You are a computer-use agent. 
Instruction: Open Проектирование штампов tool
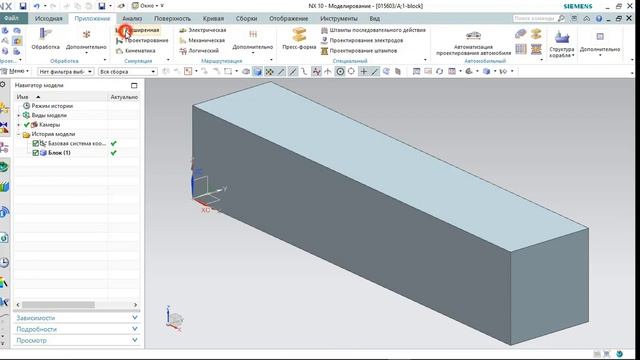(359, 51)
